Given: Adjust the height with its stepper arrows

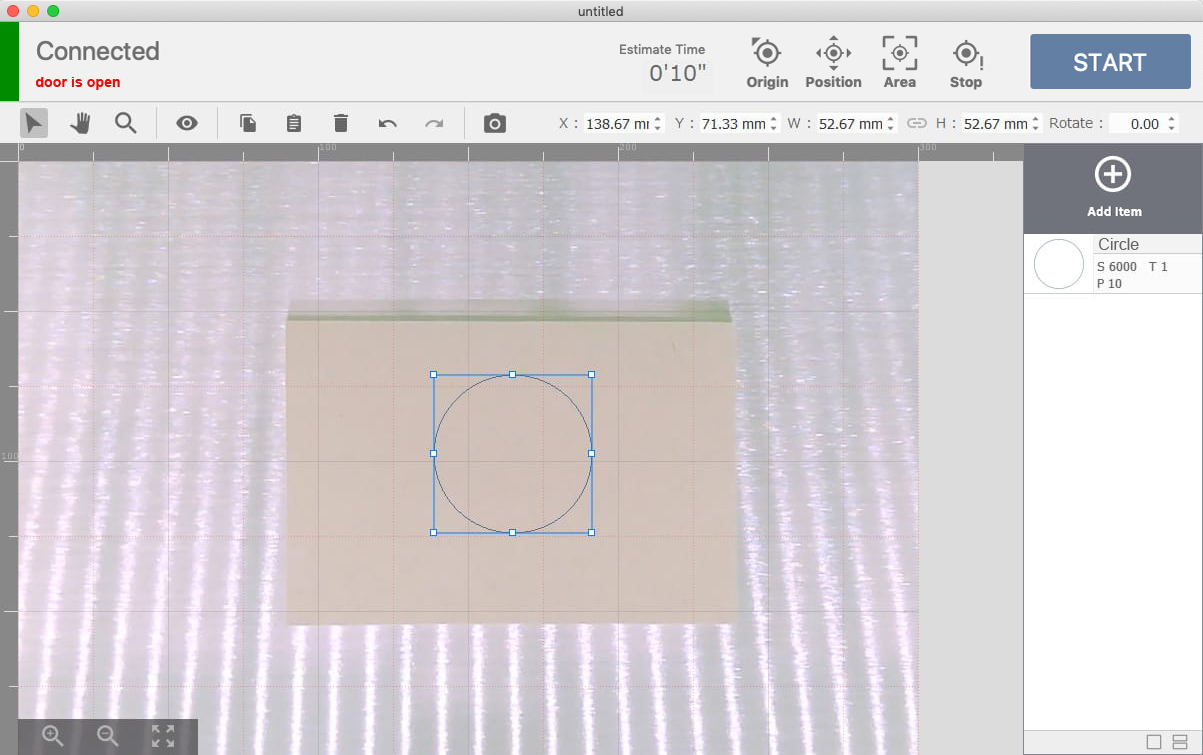Looking at the screenshot, I should point(1036,124).
